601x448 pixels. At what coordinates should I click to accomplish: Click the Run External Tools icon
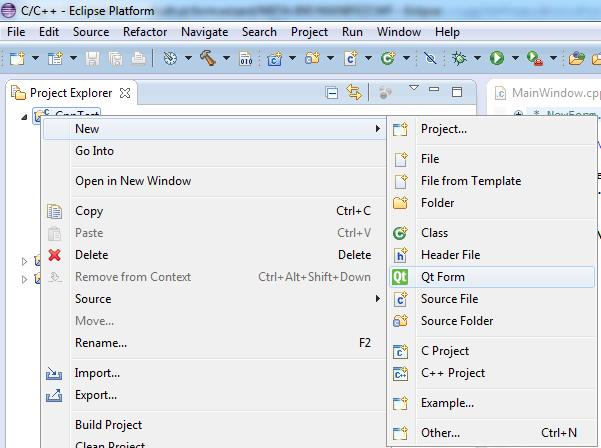coord(535,59)
